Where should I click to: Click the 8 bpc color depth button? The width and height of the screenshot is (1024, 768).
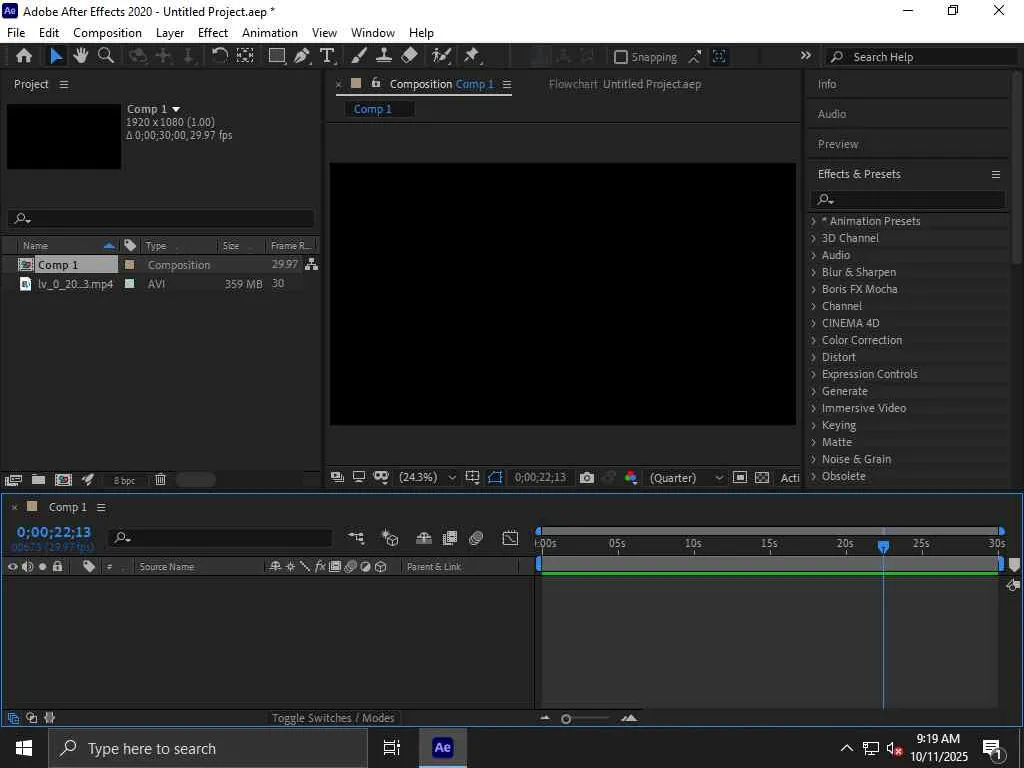pos(124,481)
